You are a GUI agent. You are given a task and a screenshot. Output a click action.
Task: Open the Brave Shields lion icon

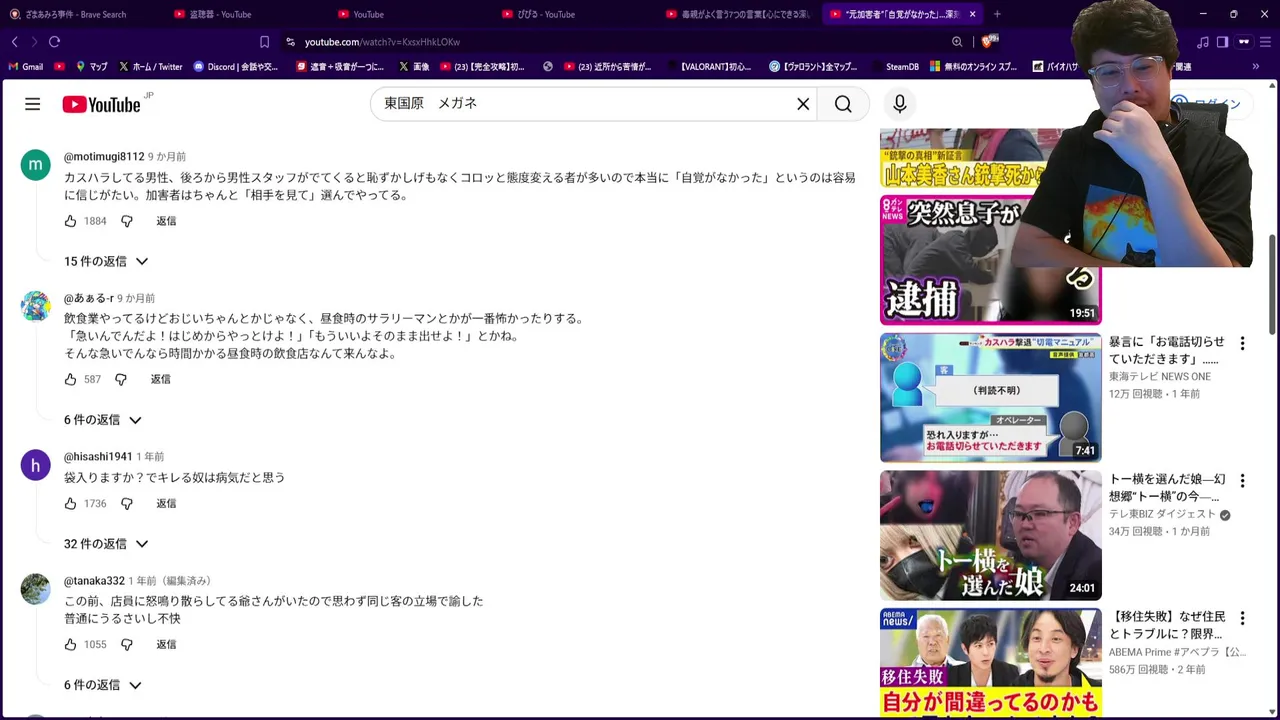point(988,42)
